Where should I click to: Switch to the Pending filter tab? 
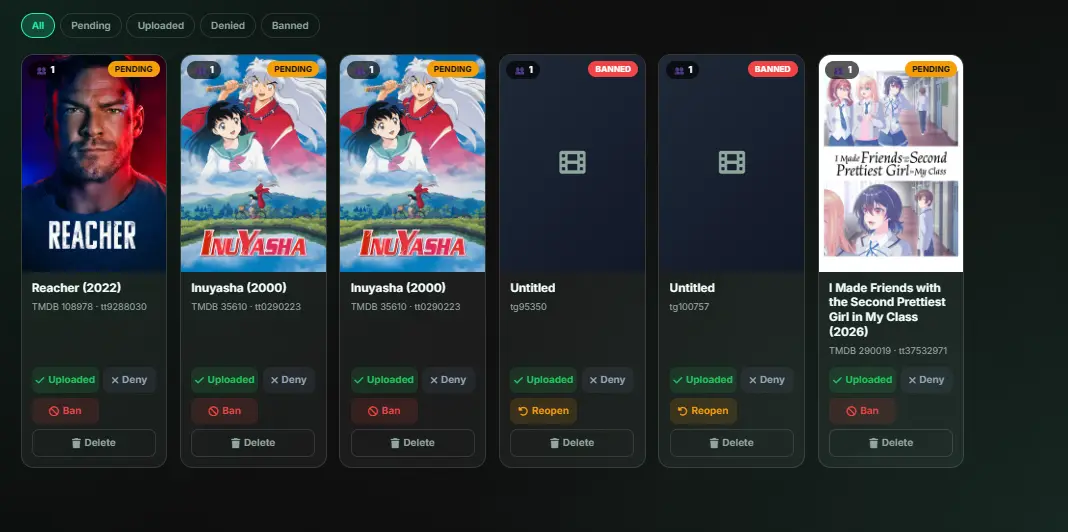point(91,25)
